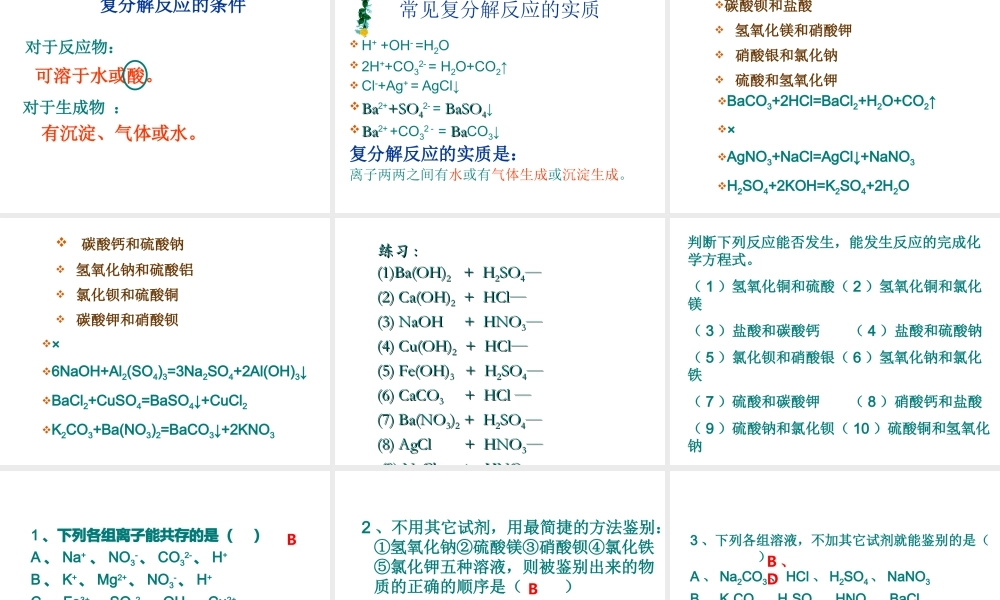Click exercise (2) Ca(OH)₂ + HCl
The width and height of the screenshot is (1000, 600).
[452, 298]
